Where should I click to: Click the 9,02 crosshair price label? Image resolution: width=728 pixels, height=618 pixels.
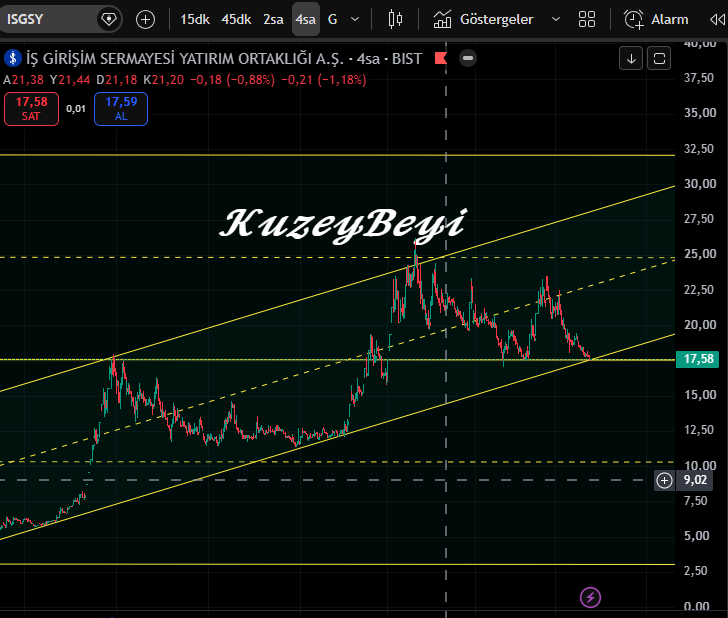696,480
